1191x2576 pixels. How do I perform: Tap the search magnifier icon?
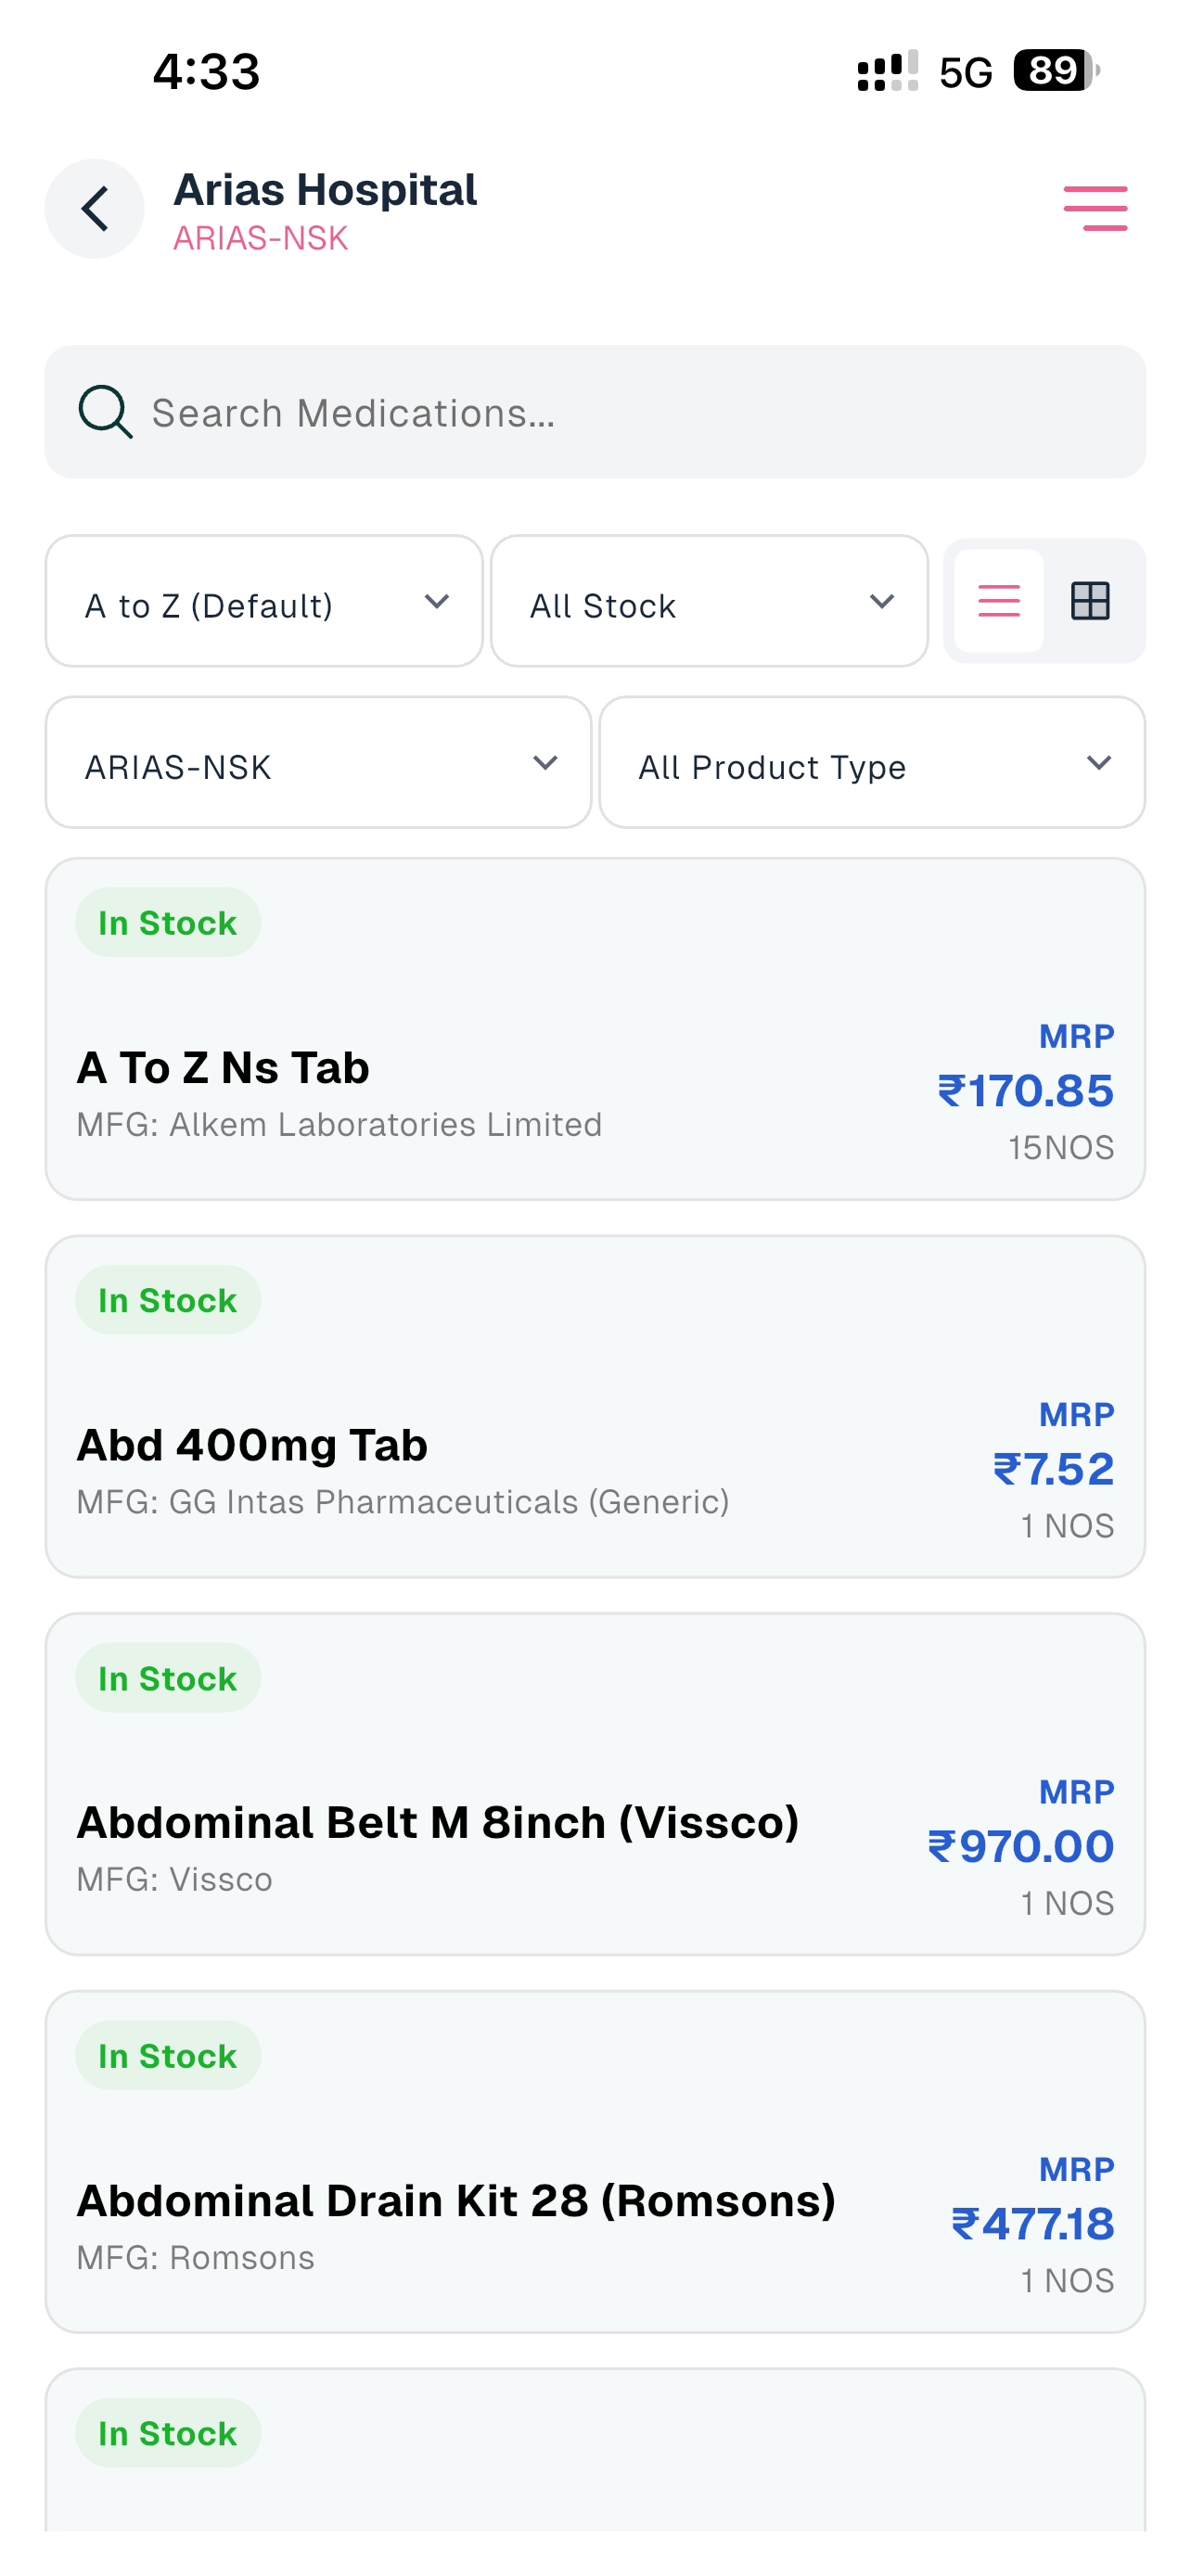point(105,412)
